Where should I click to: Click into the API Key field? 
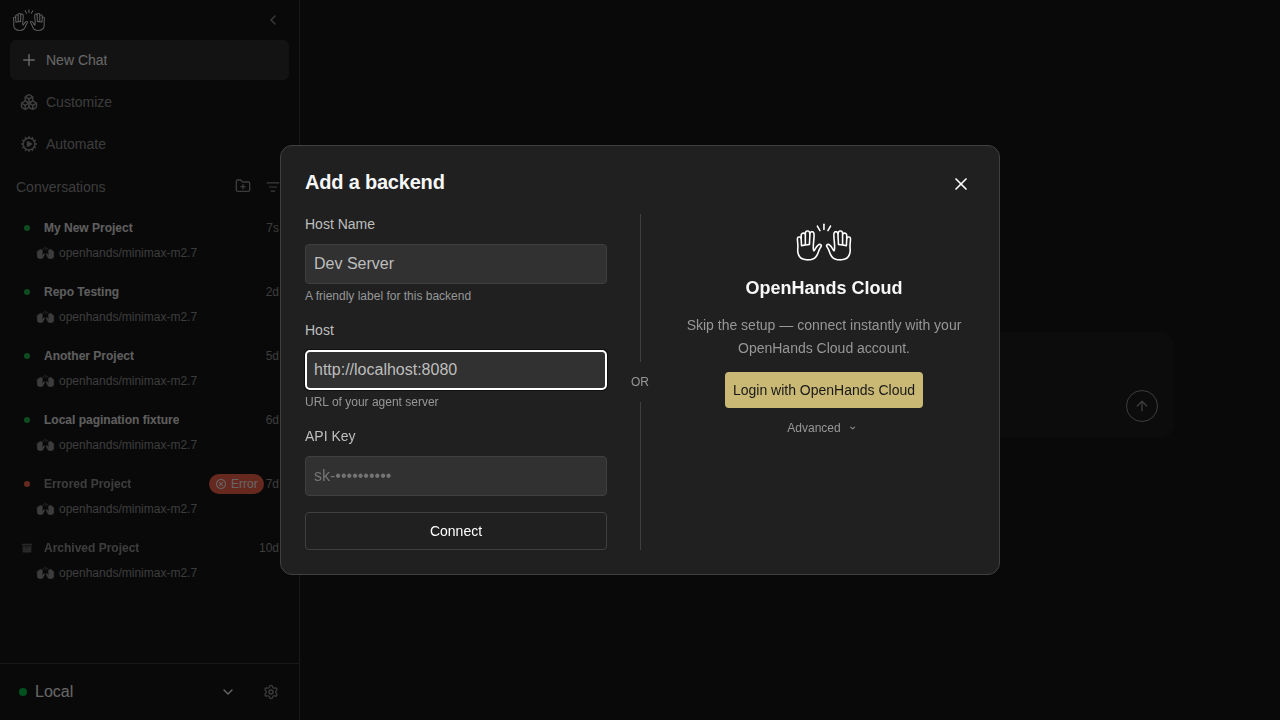pyautogui.click(x=456, y=476)
